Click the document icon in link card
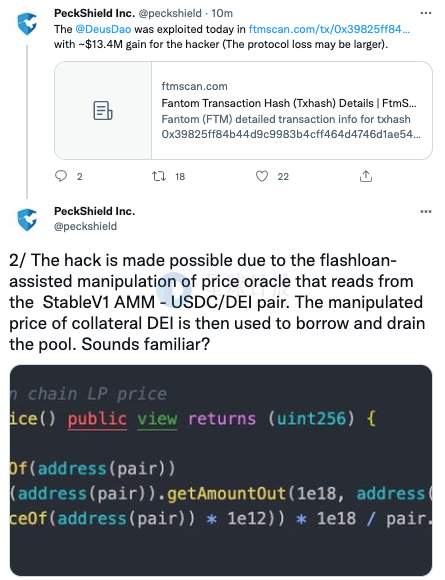This screenshot has width=445, height=580. click(103, 110)
